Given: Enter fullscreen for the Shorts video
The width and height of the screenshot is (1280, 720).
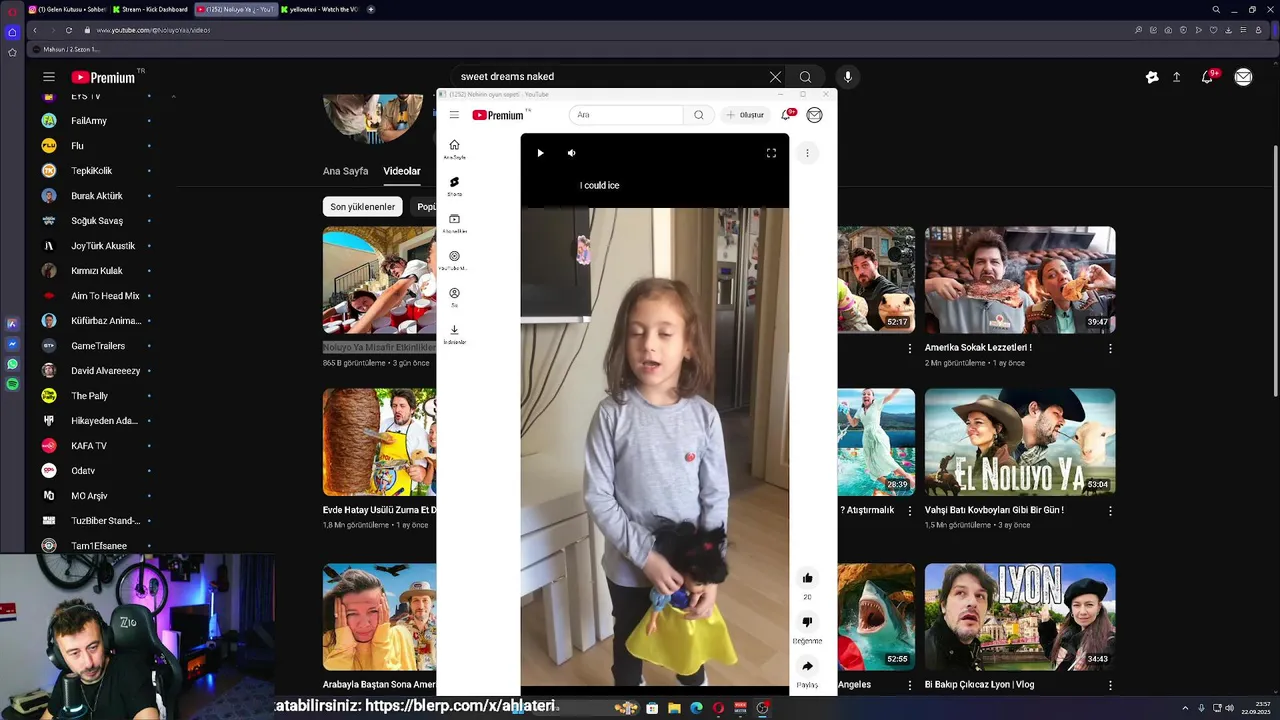Looking at the screenshot, I should tap(771, 153).
